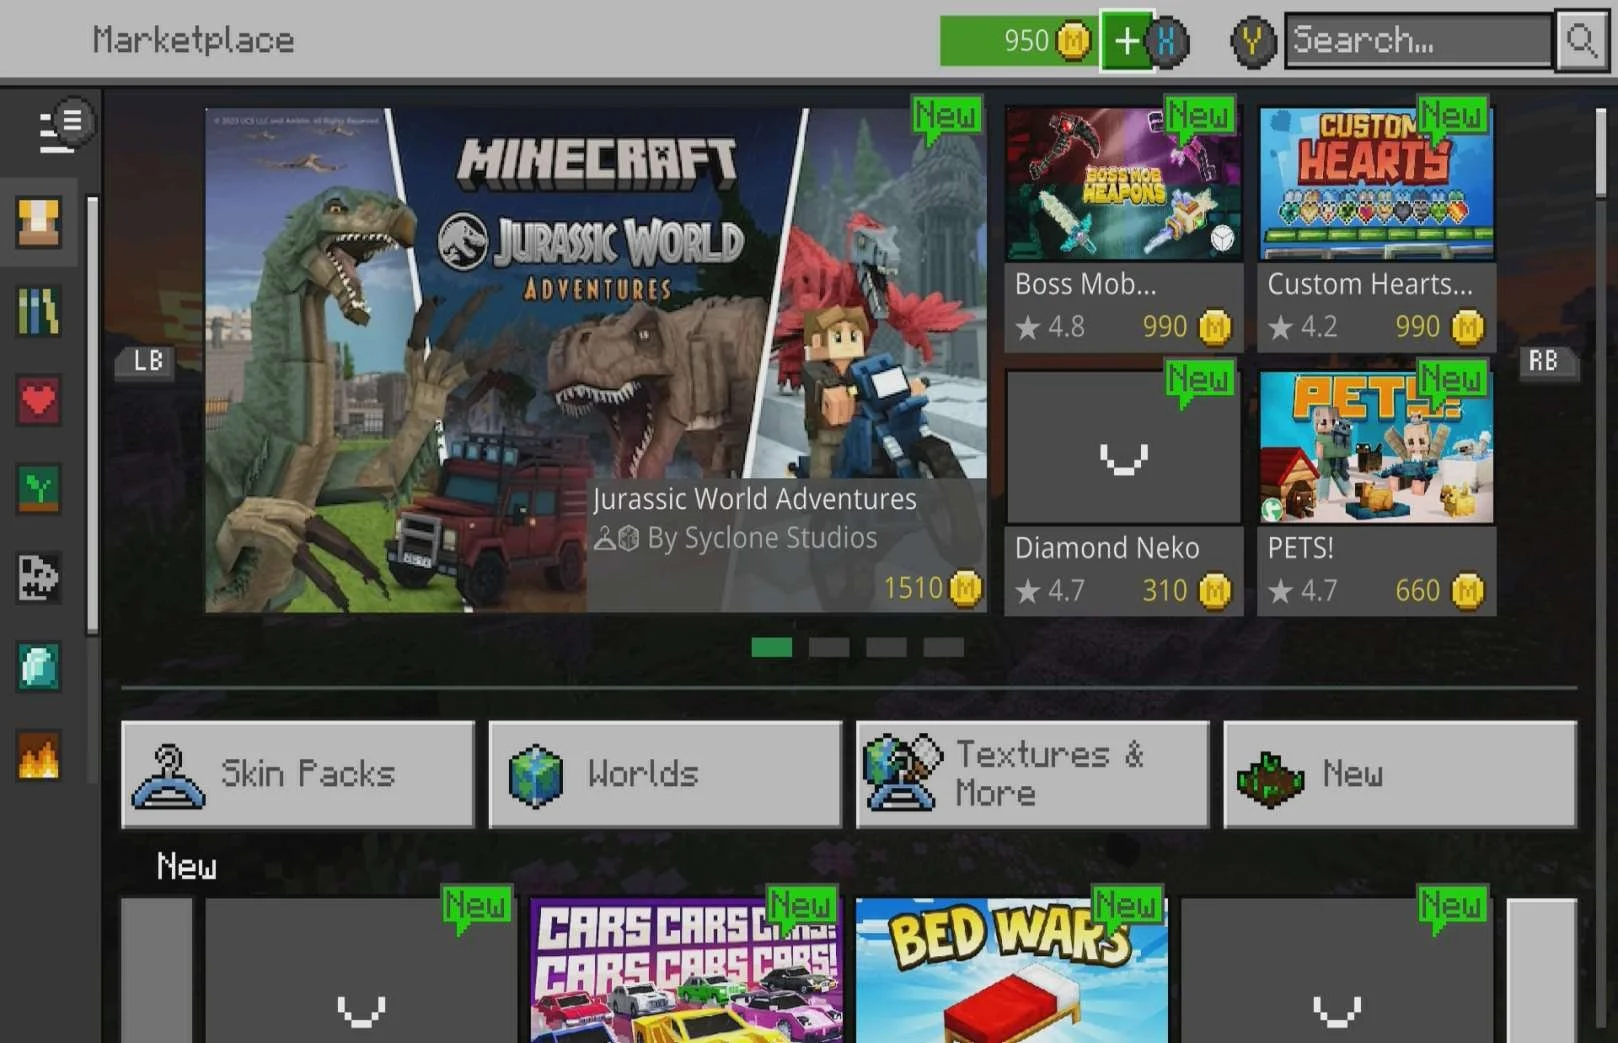Click the "310" coin price
The height and width of the screenshot is (1043, 1618).
click(x=1165, y=591)
